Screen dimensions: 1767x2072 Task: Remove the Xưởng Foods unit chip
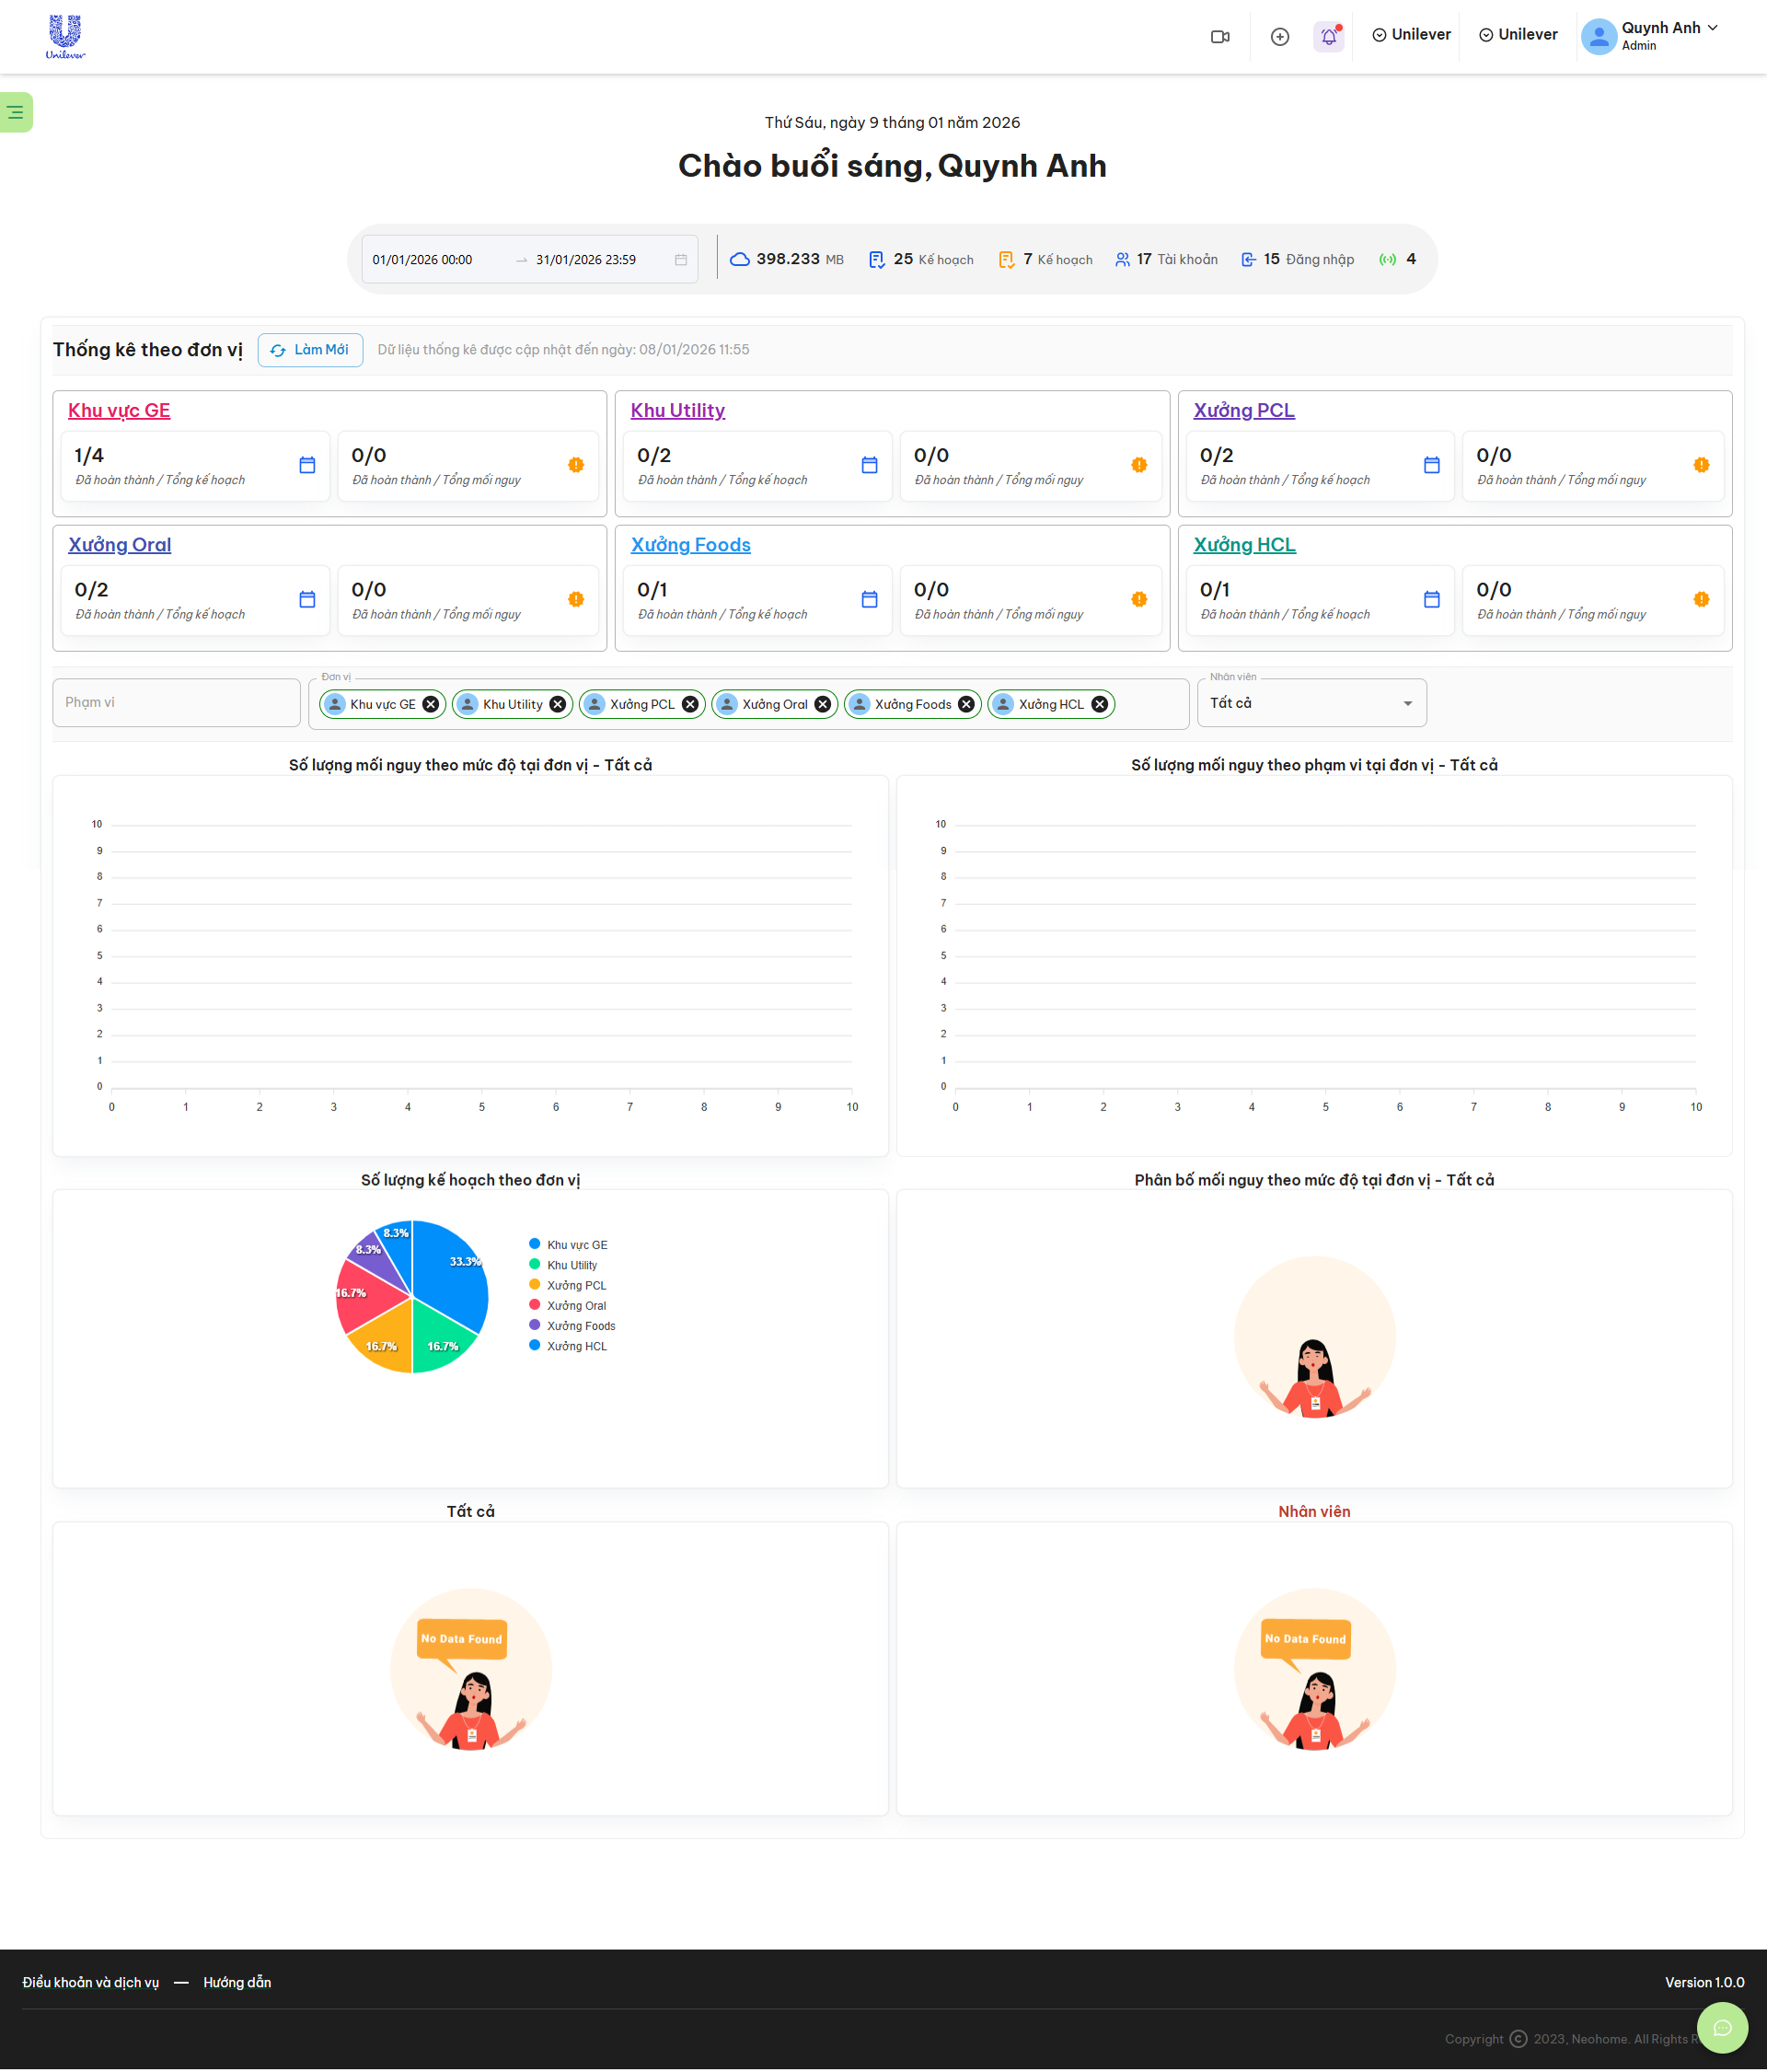[966, 705]
